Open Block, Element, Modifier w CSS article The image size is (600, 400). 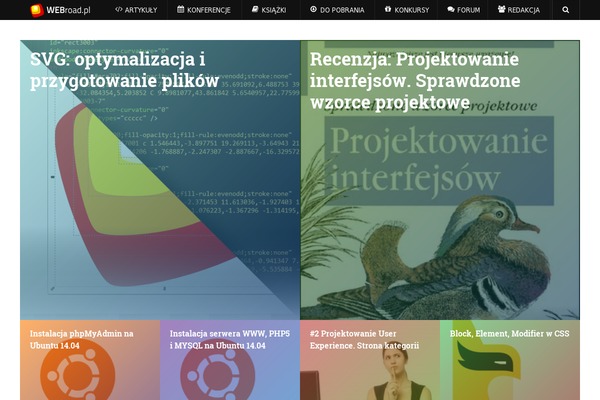pos(509,333)
